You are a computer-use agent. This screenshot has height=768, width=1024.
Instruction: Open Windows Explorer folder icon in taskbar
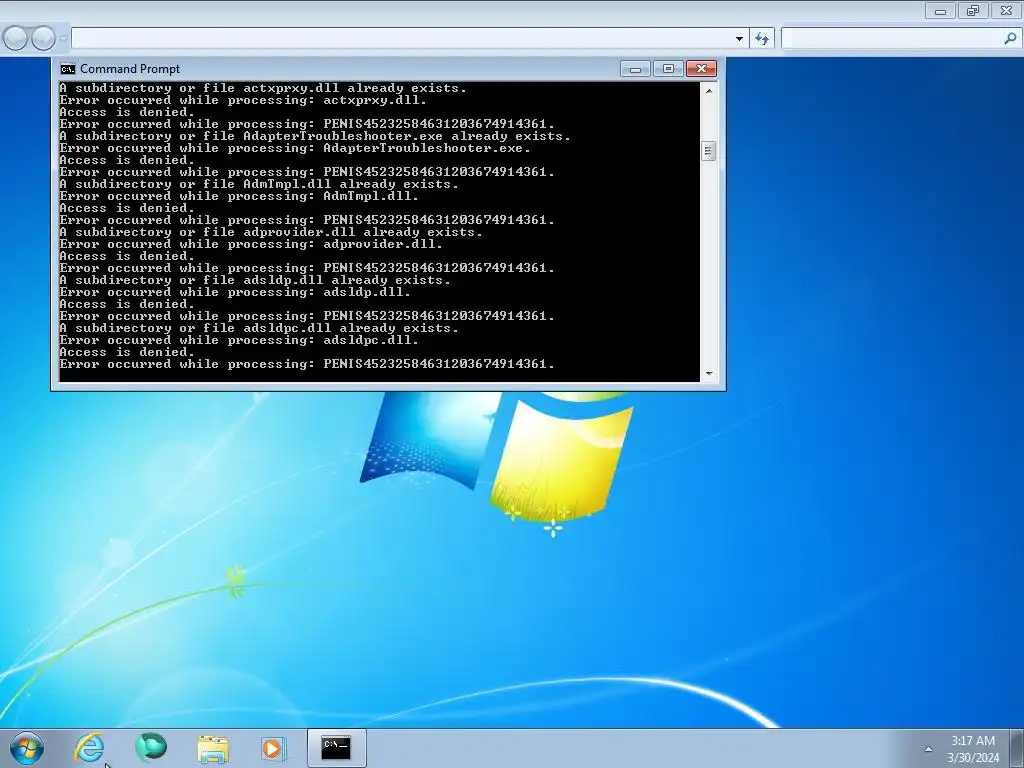[213, 748]
